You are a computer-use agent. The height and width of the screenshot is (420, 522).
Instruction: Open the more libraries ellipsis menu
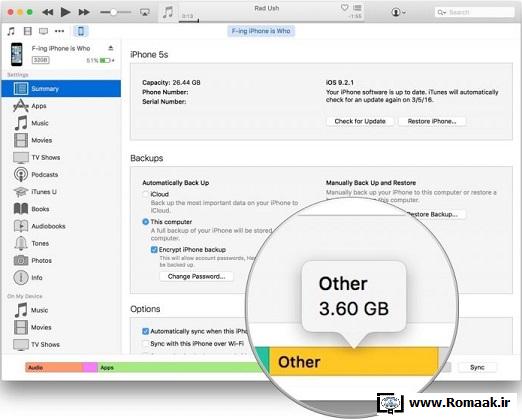tap(59, 31)
